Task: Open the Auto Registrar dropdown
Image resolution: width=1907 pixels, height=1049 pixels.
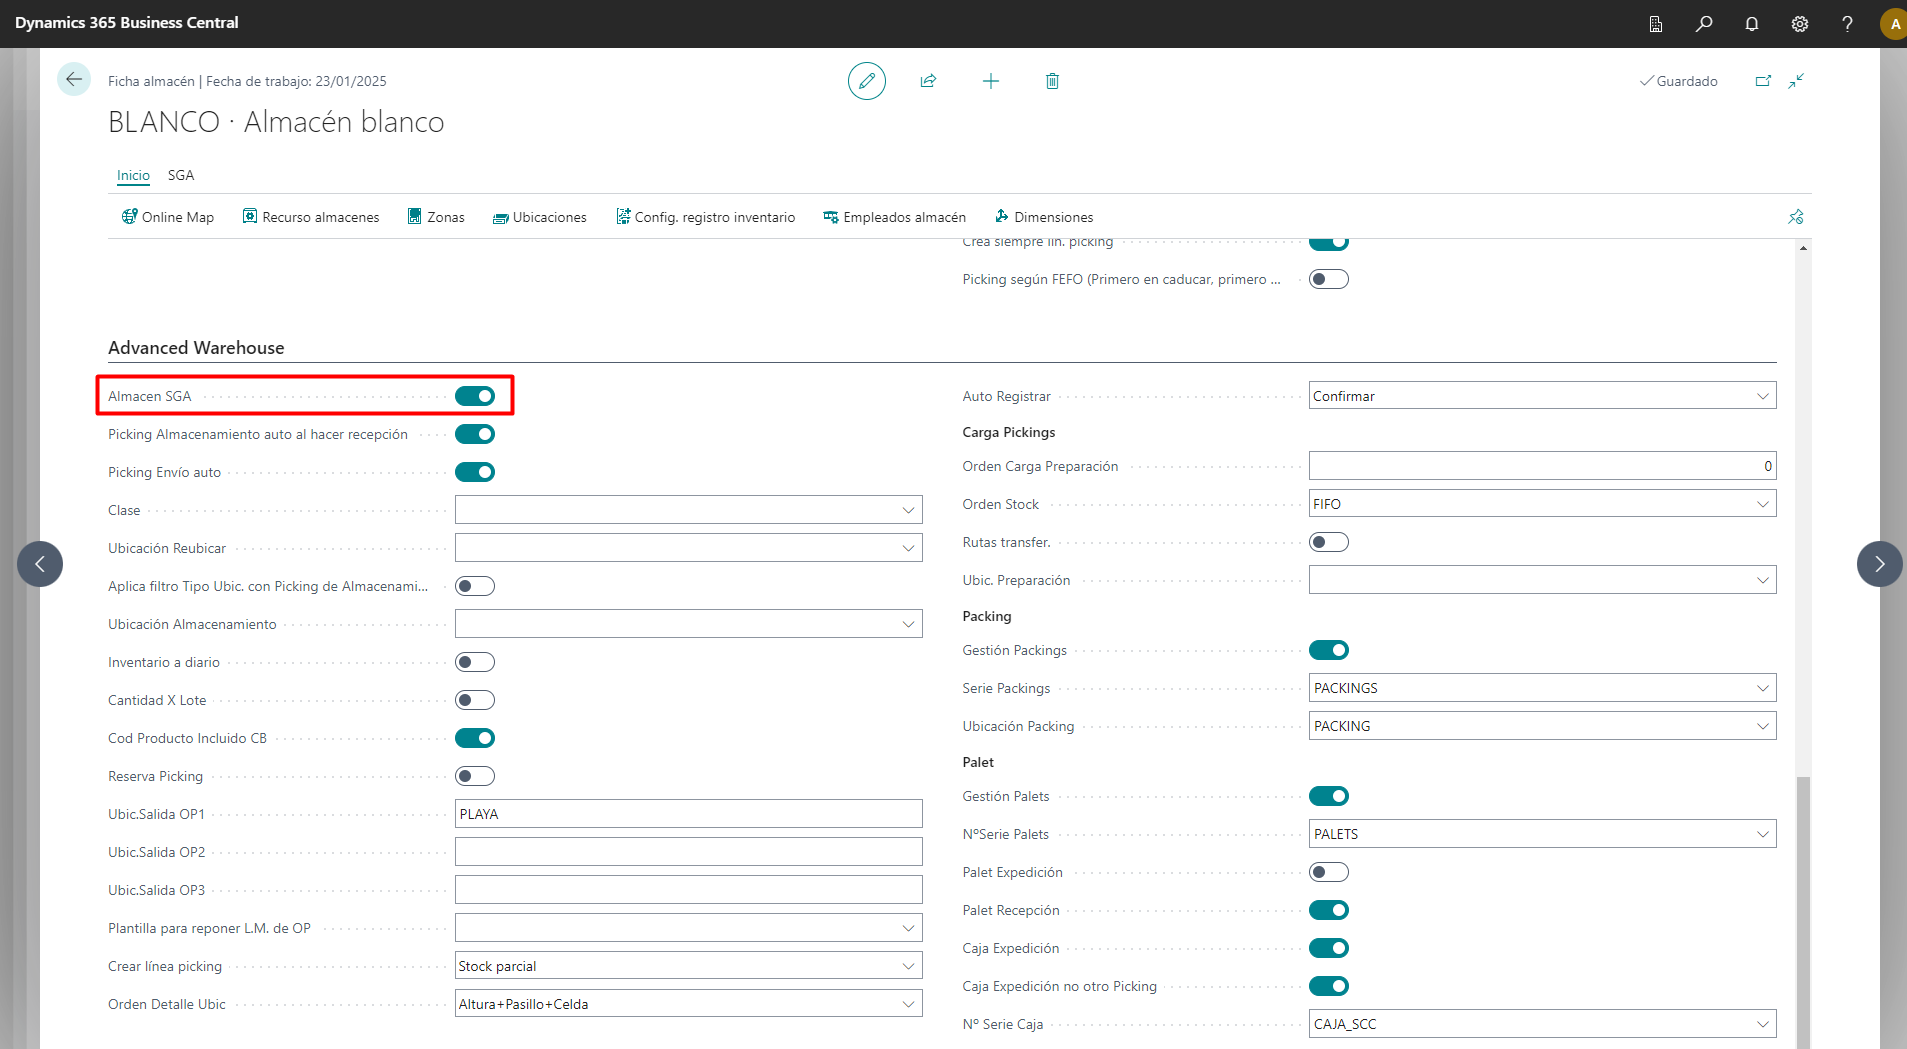Action: click(1542, 396)
